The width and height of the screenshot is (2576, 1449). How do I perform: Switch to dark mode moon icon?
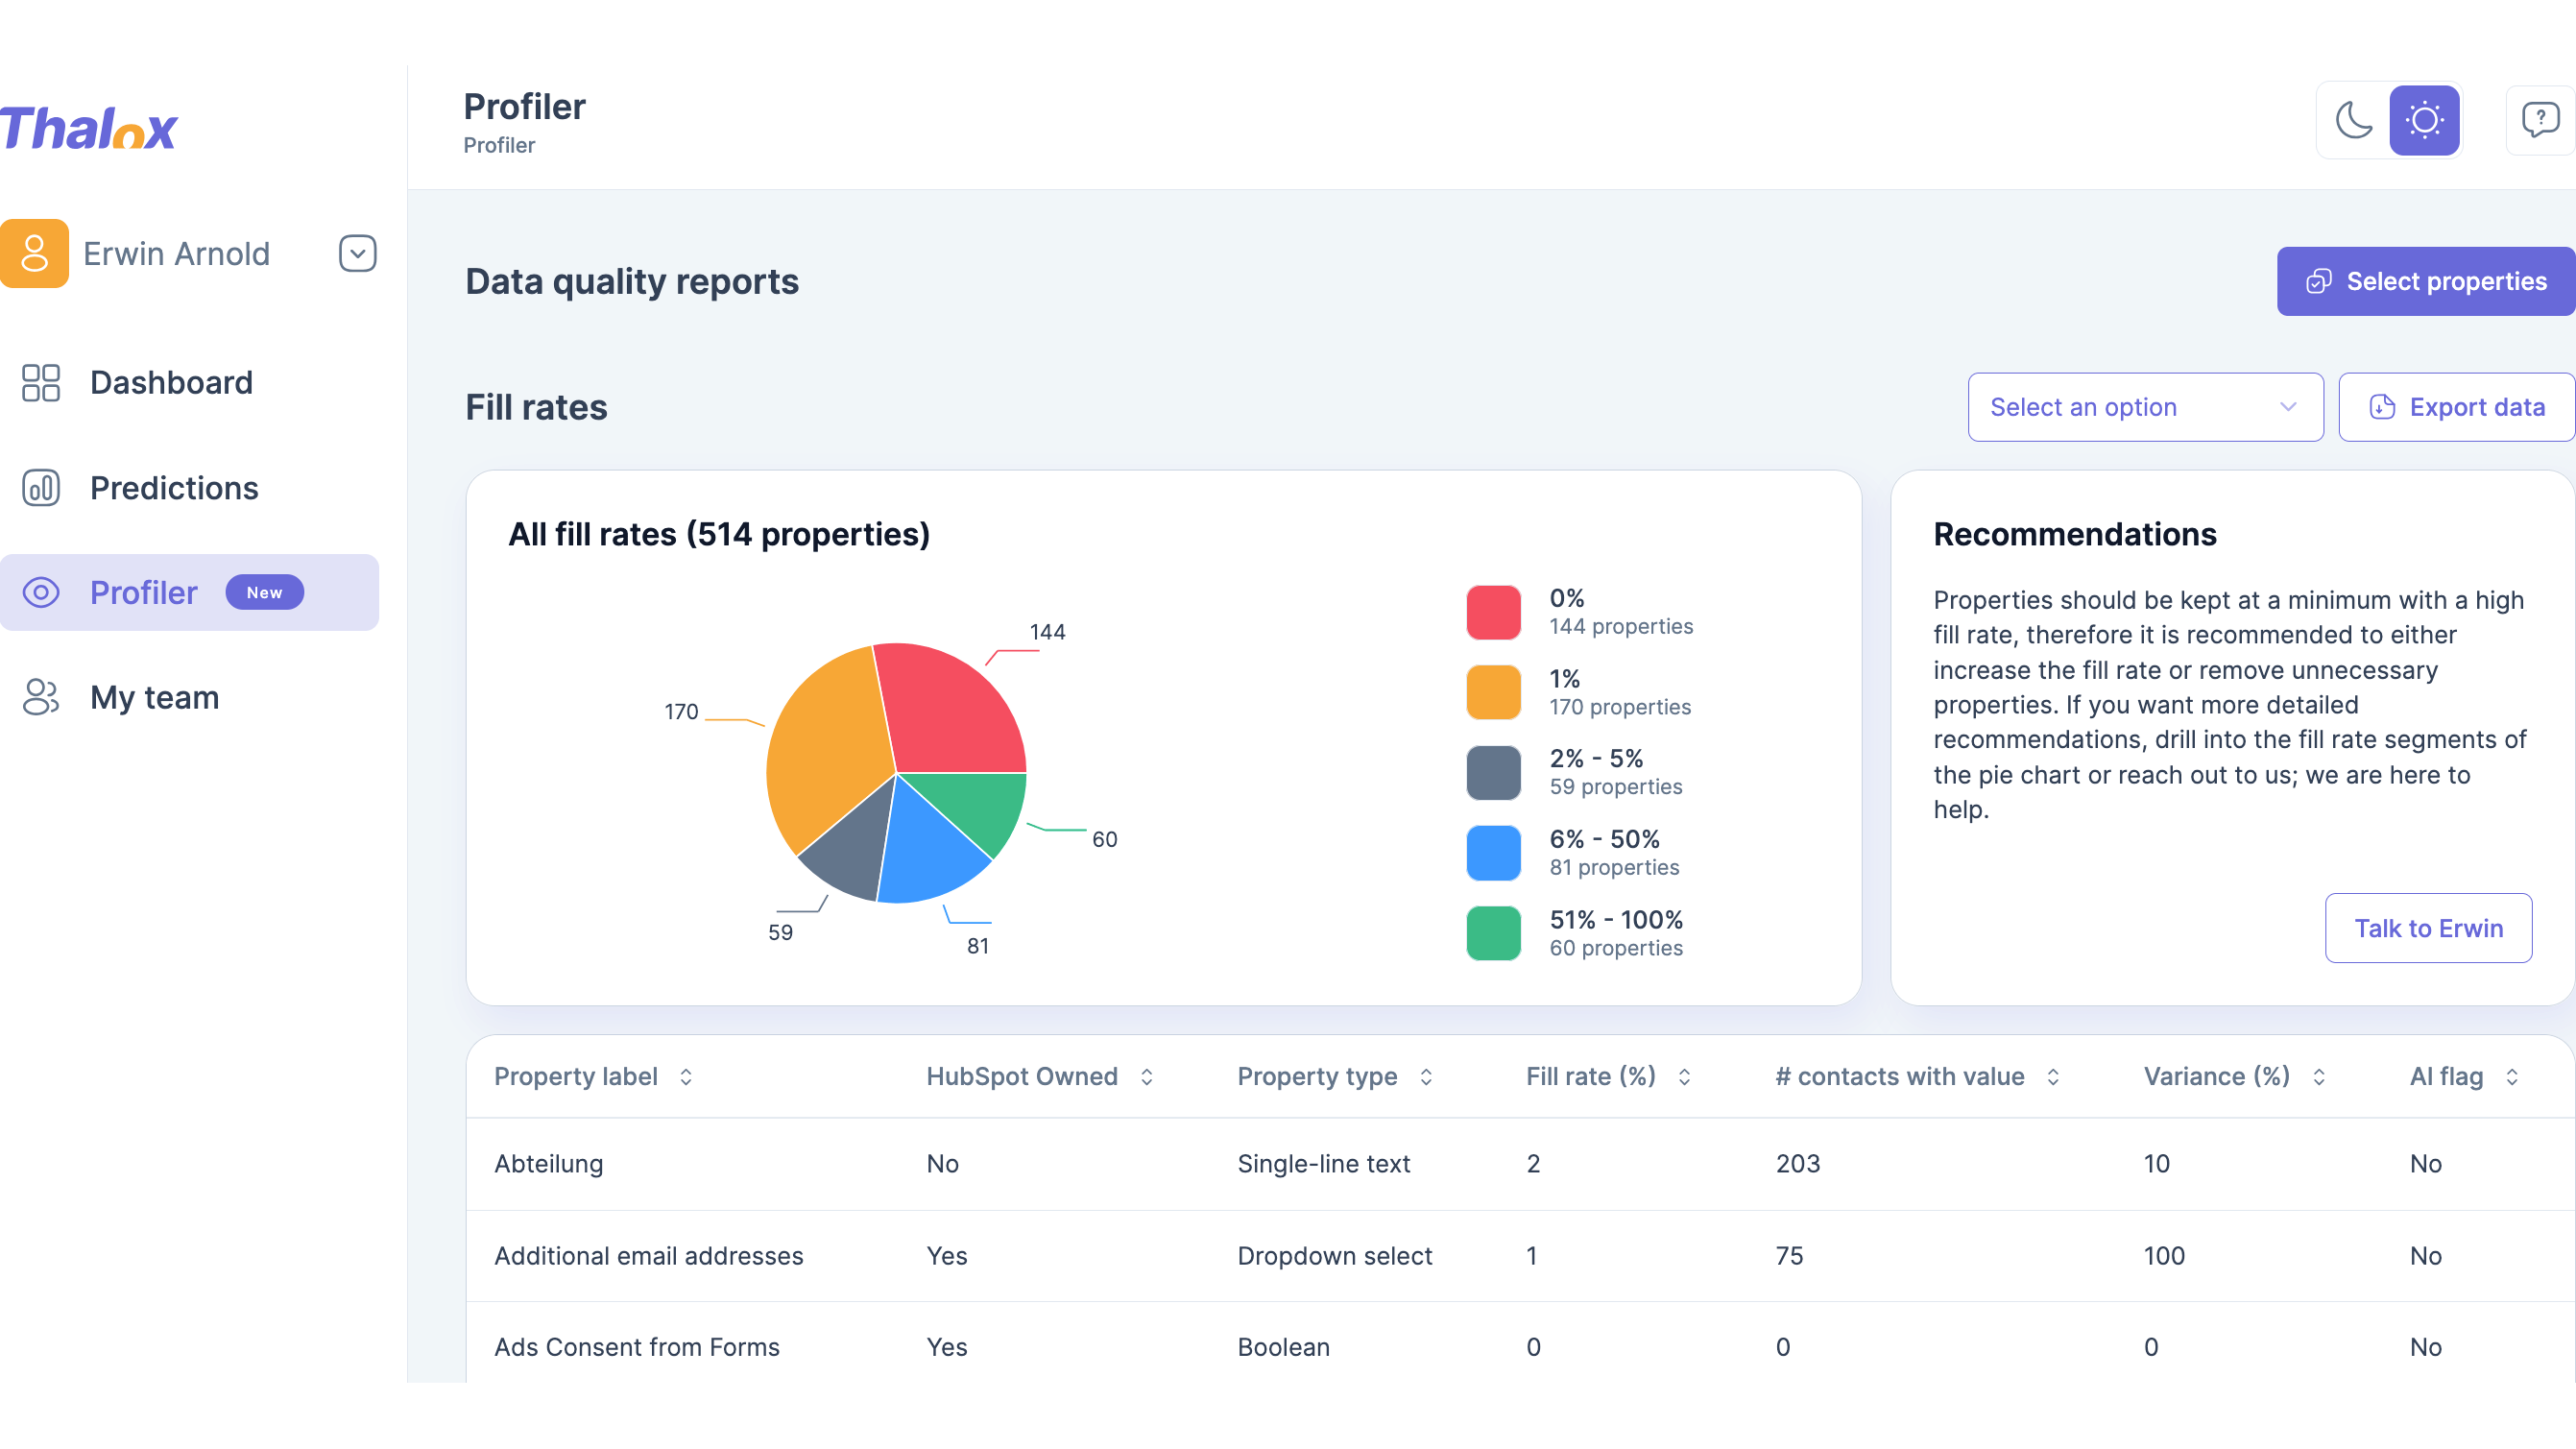coord(2353,120)
